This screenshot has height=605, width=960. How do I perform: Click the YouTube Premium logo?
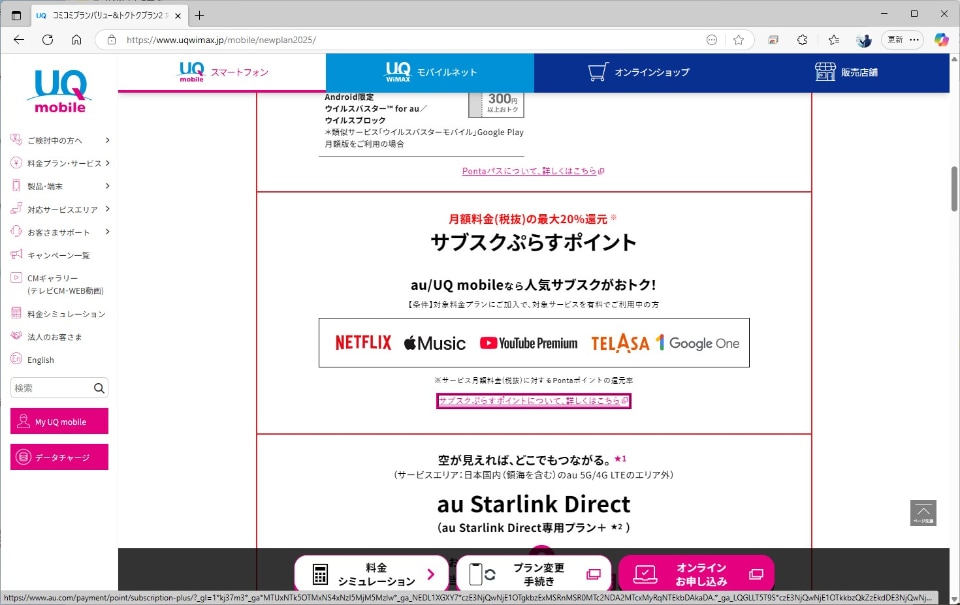pos(528,343)
